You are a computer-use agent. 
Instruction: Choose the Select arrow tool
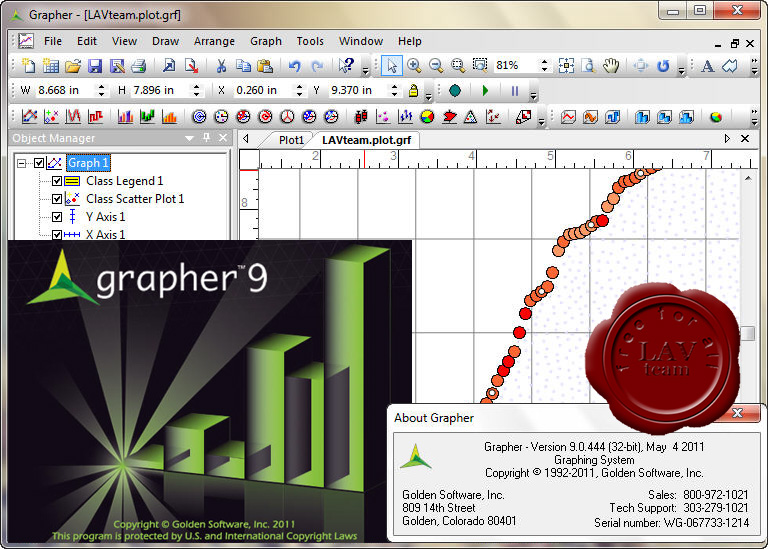click(x=392, y=66)
